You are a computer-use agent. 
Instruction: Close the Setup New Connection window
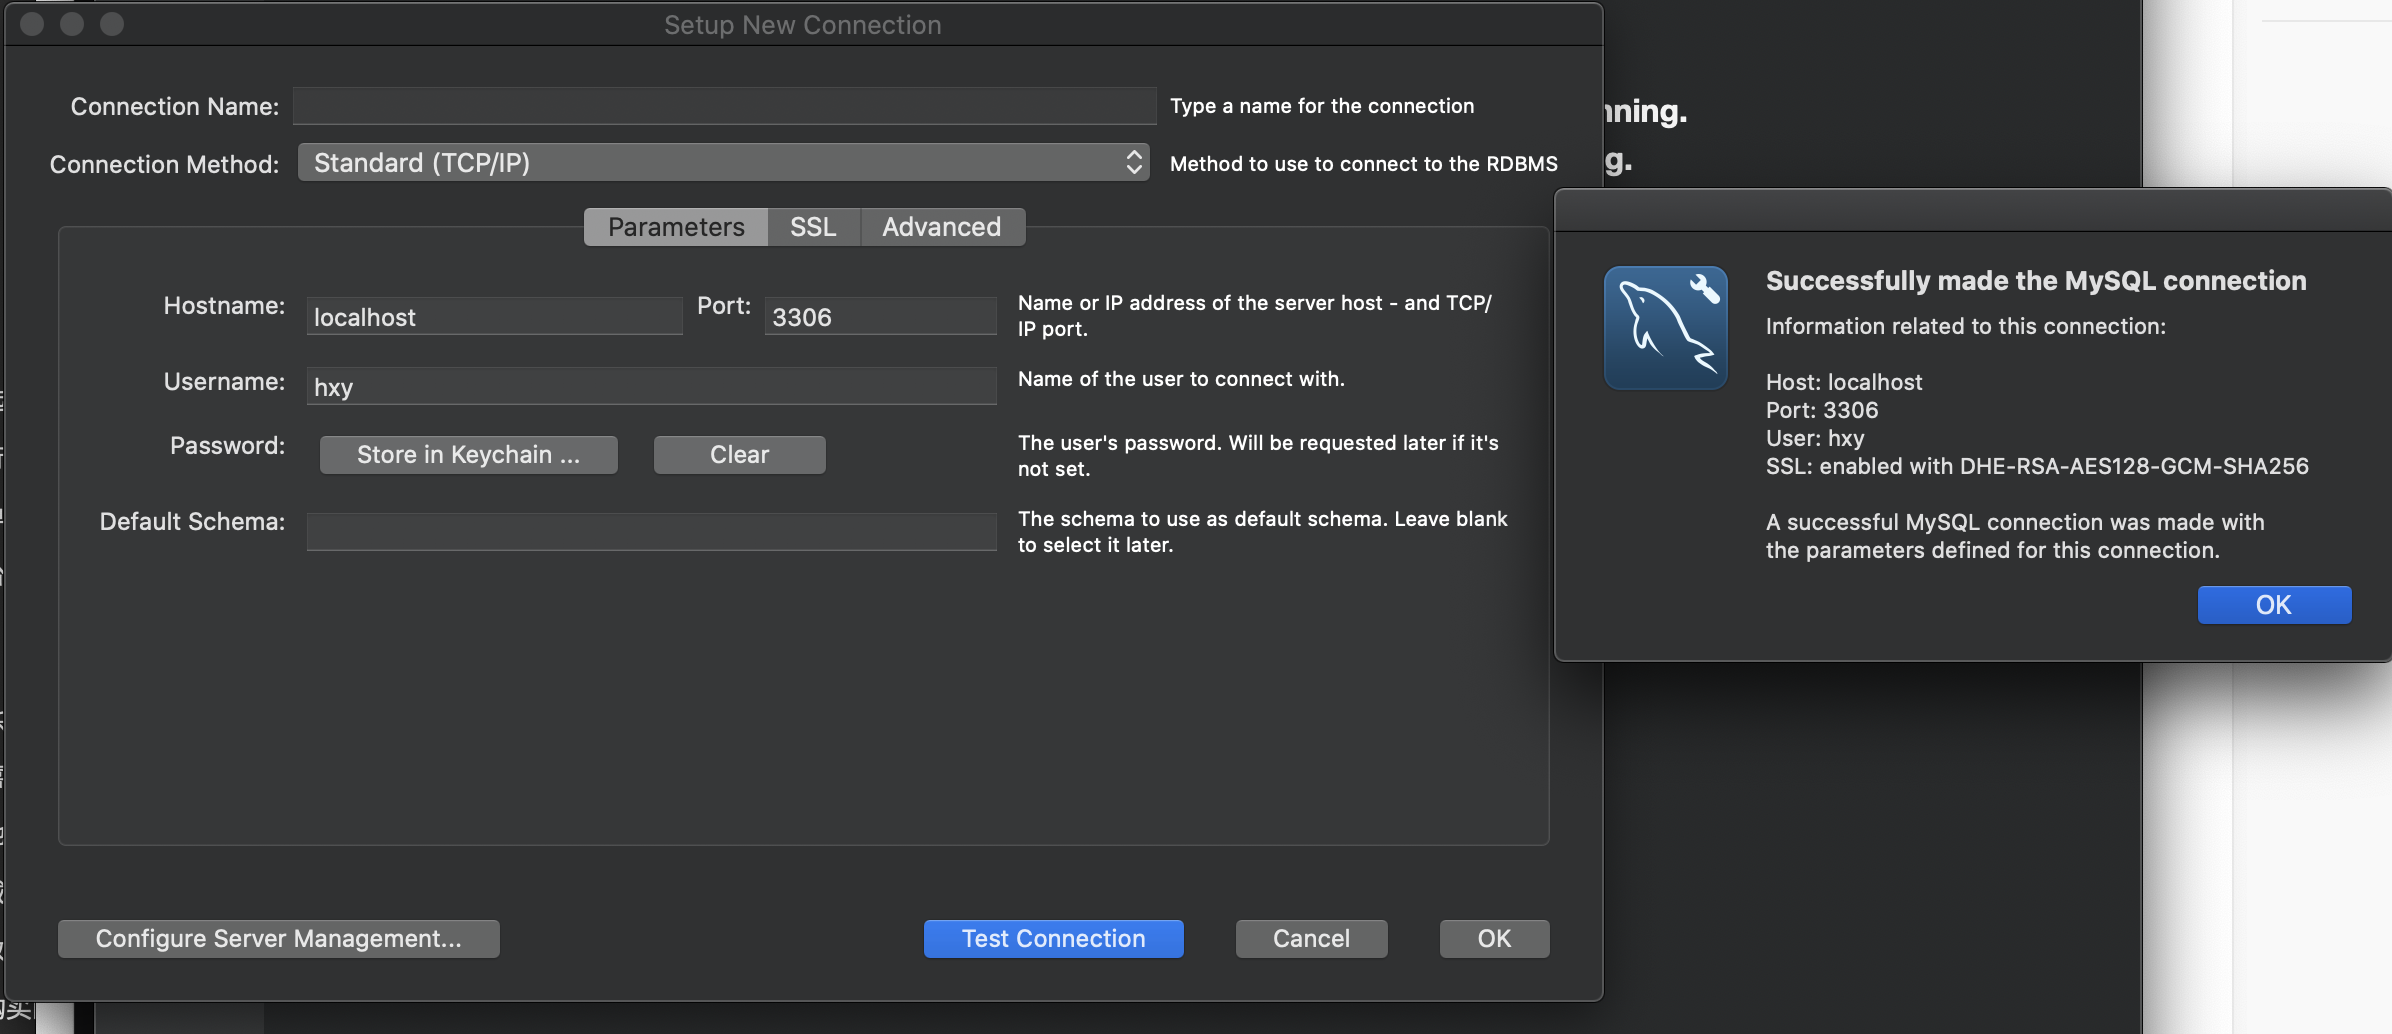tap(32, 24)
